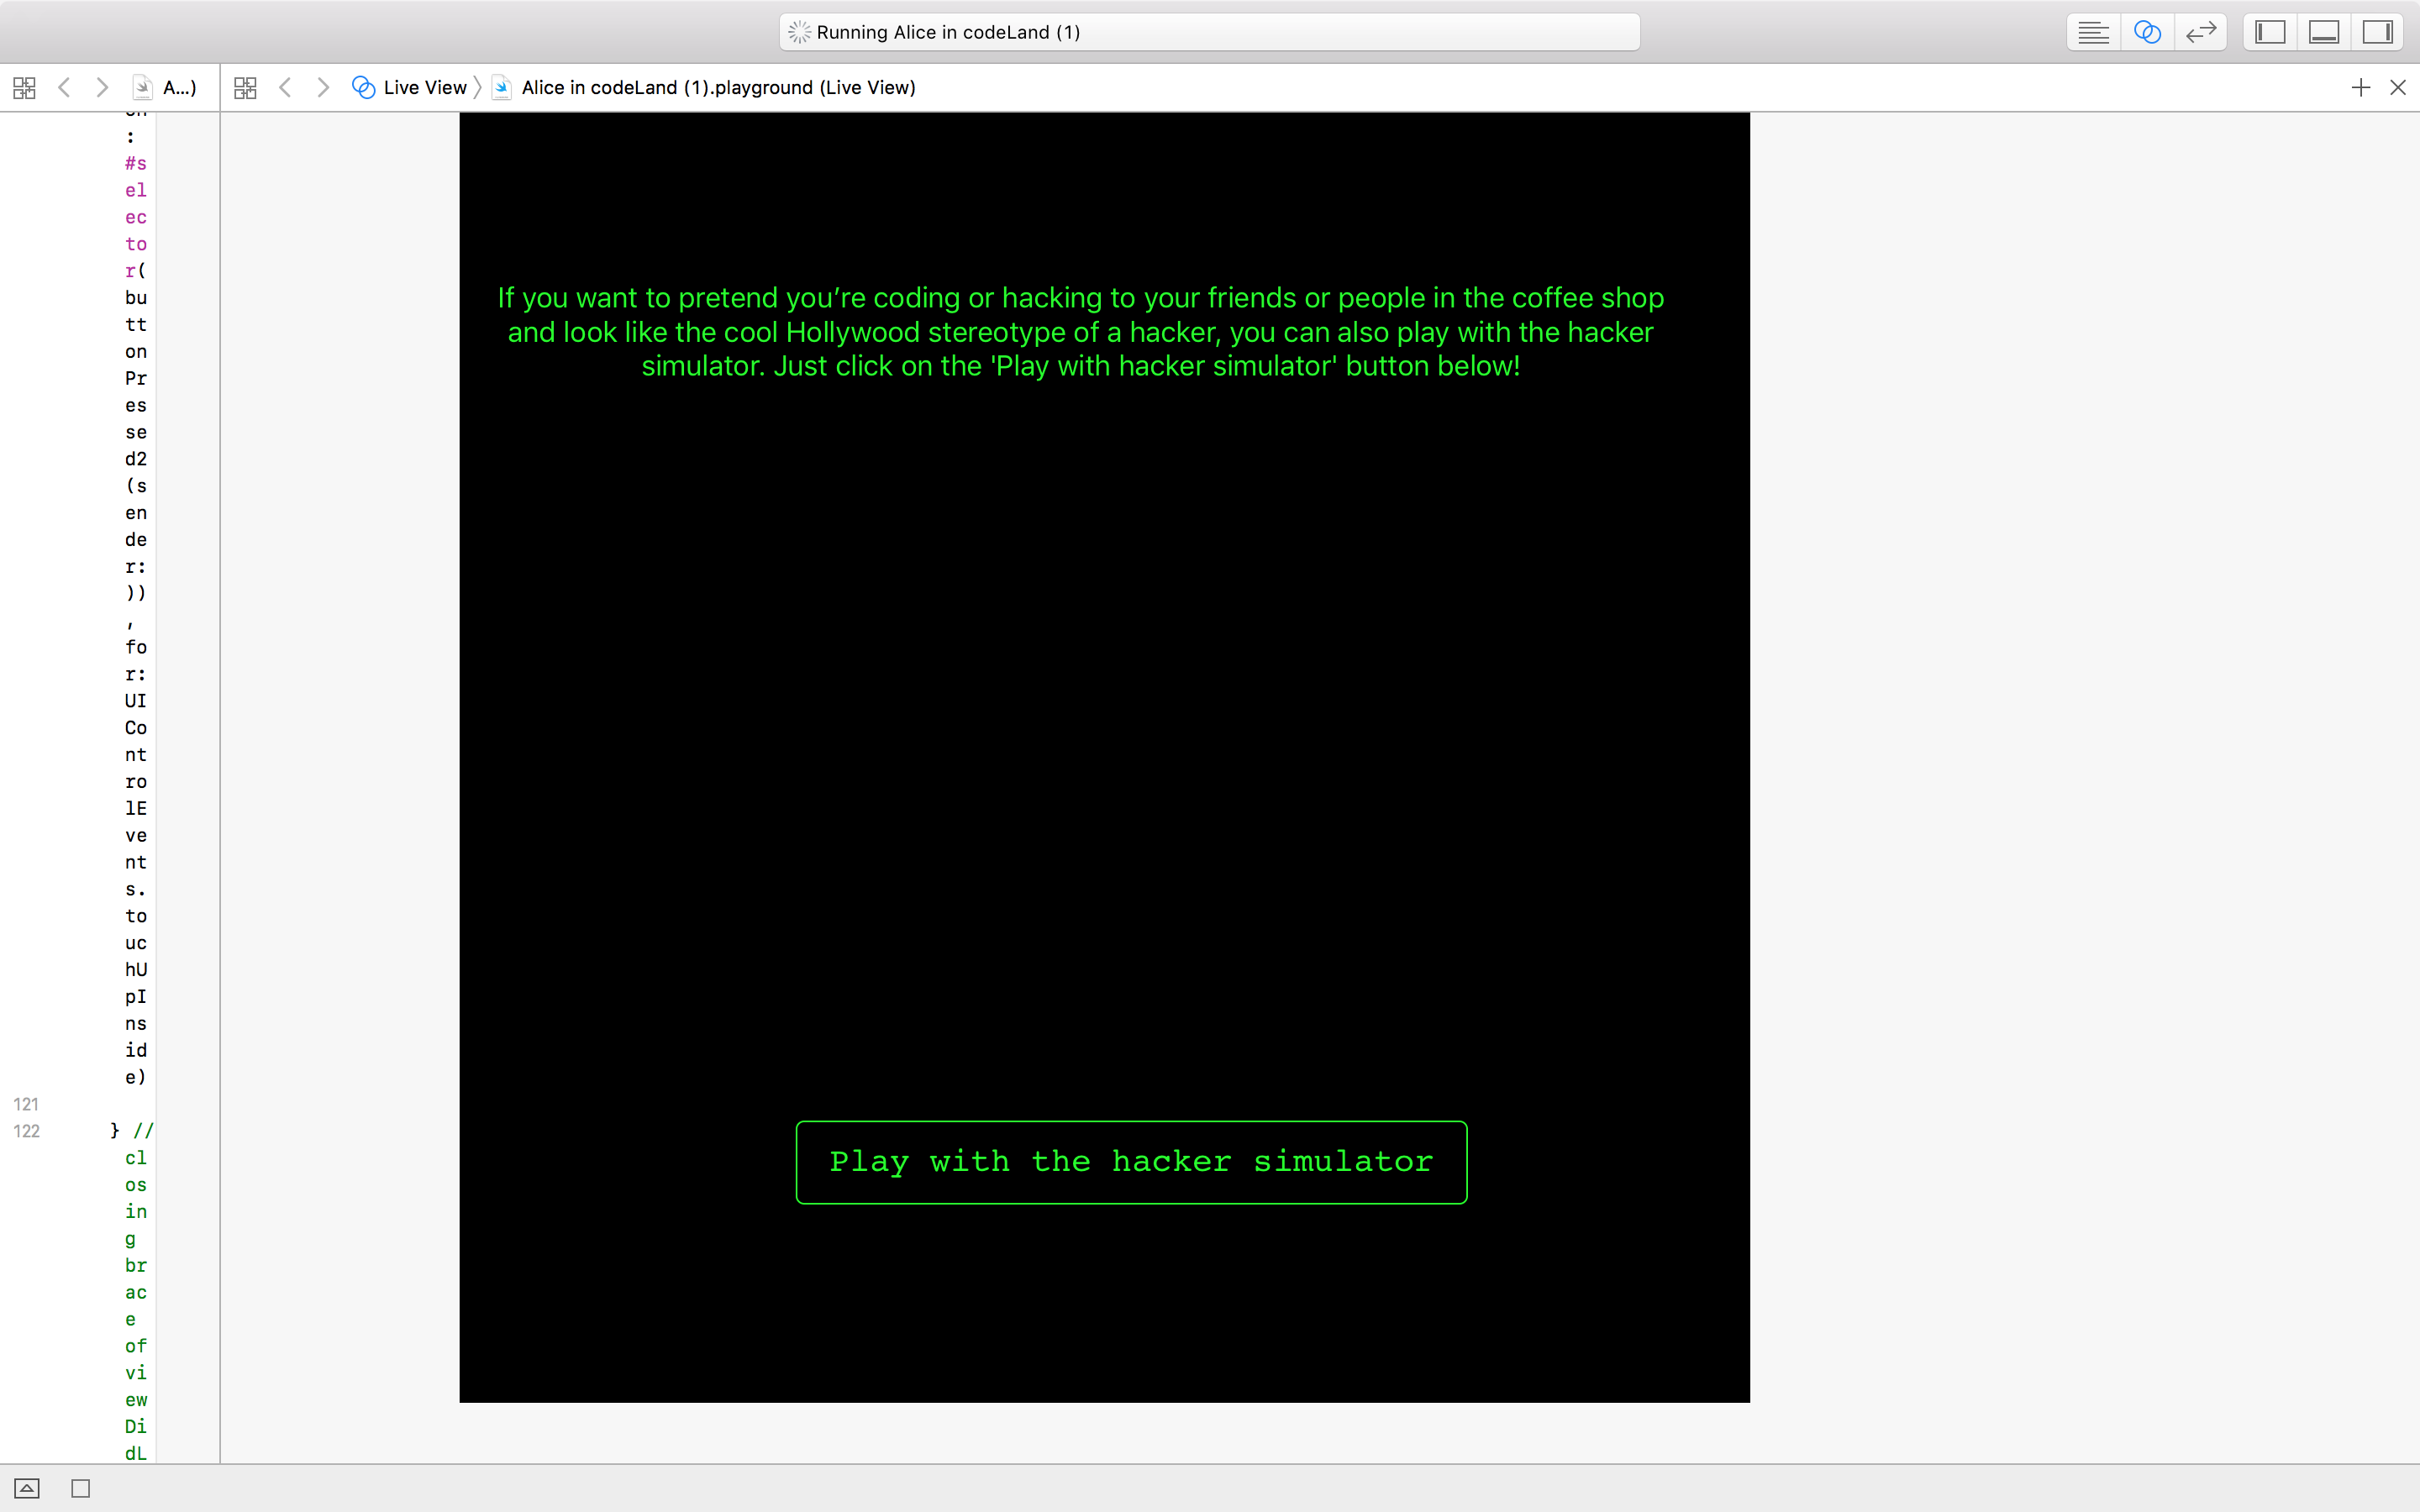Viewport: 2420px width, 1512px height.
Task: Toggle the bottom debug area panel
Action: click(2323, 32)
